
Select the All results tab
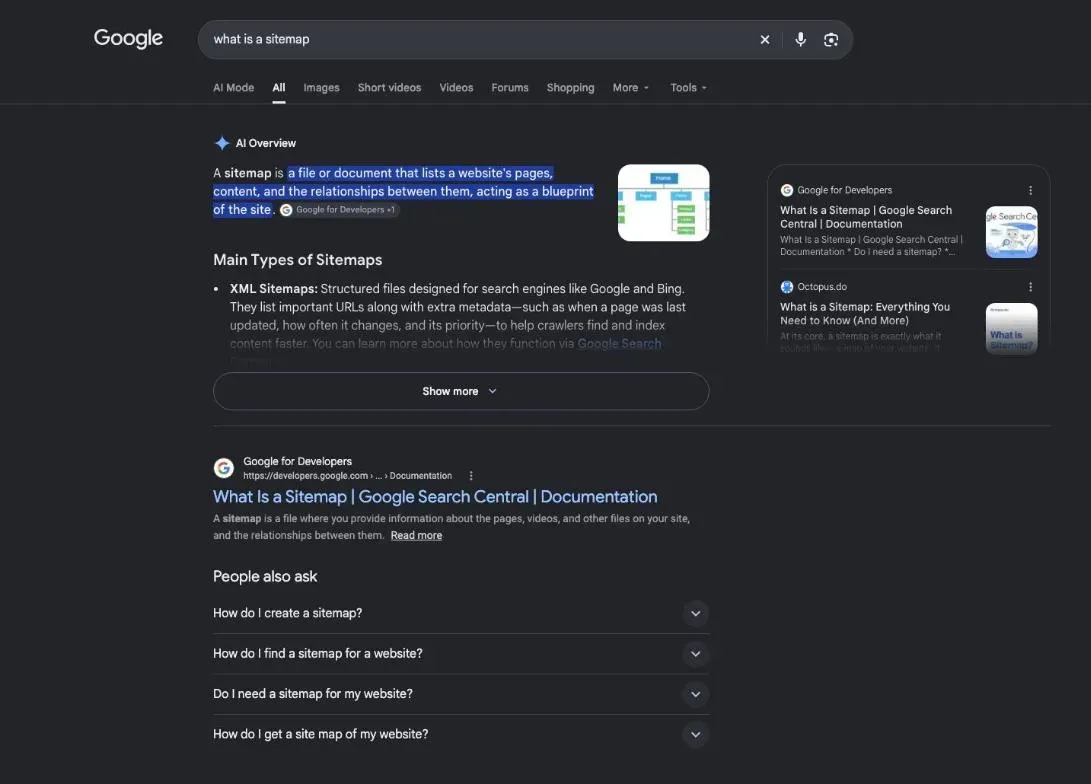pos(278,88)
